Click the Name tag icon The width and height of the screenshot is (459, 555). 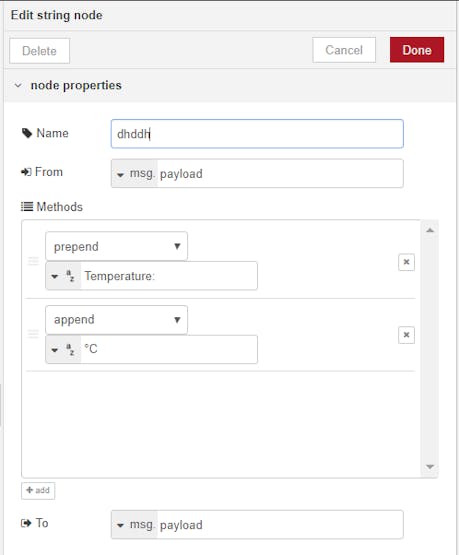click(x=27, y=133)
